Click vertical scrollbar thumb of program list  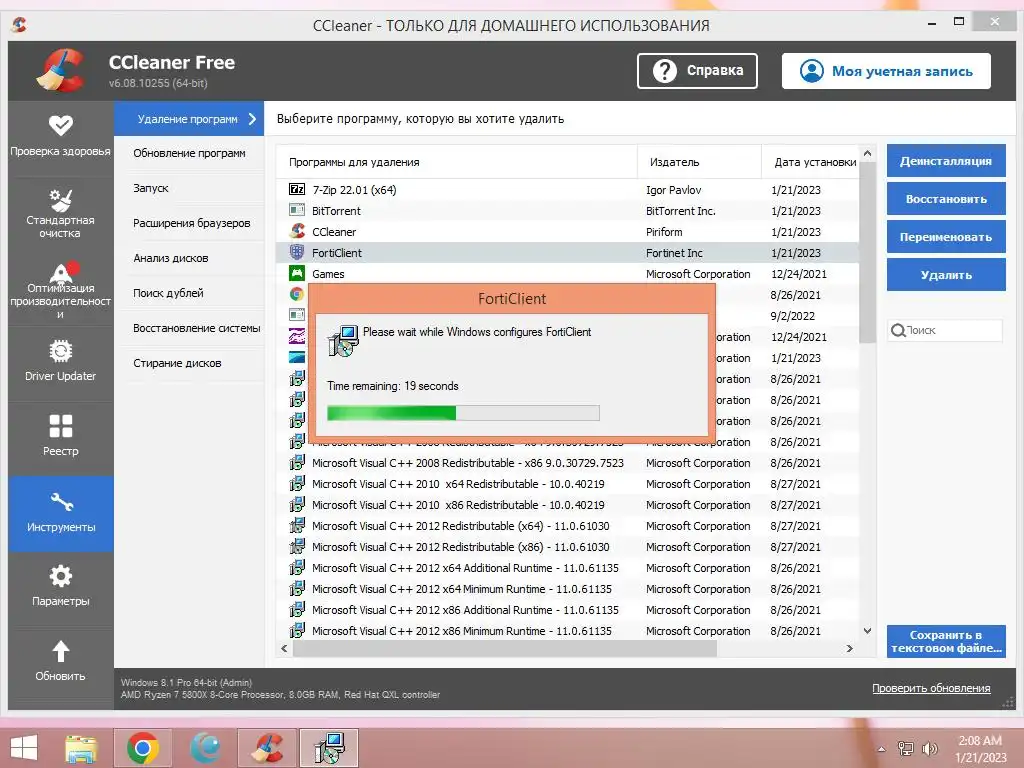point(867,253)
